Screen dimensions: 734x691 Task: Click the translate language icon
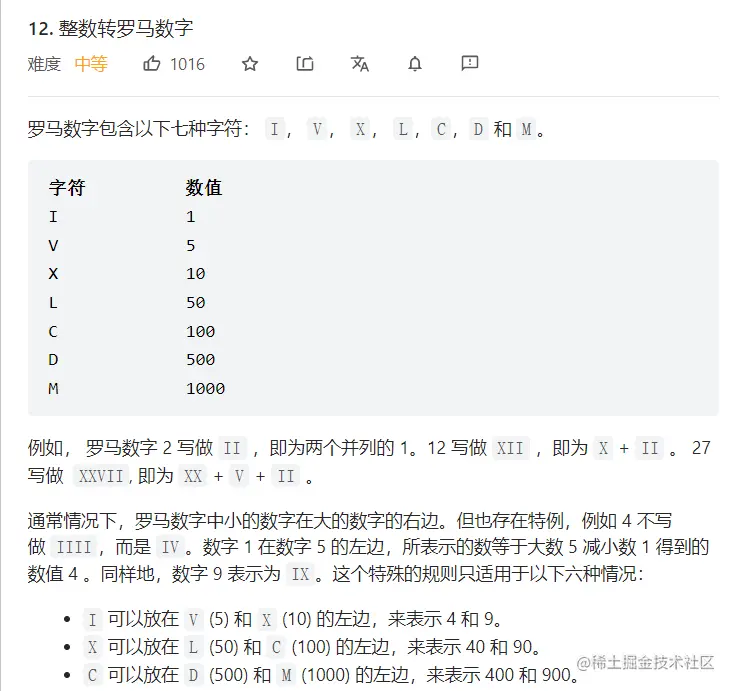360,64
